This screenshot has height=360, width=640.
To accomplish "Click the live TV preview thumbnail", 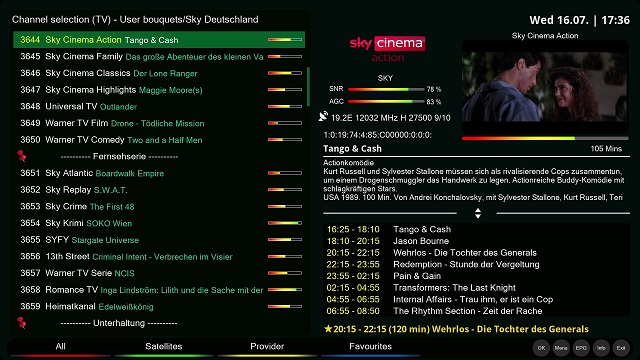I will (545, 86).
